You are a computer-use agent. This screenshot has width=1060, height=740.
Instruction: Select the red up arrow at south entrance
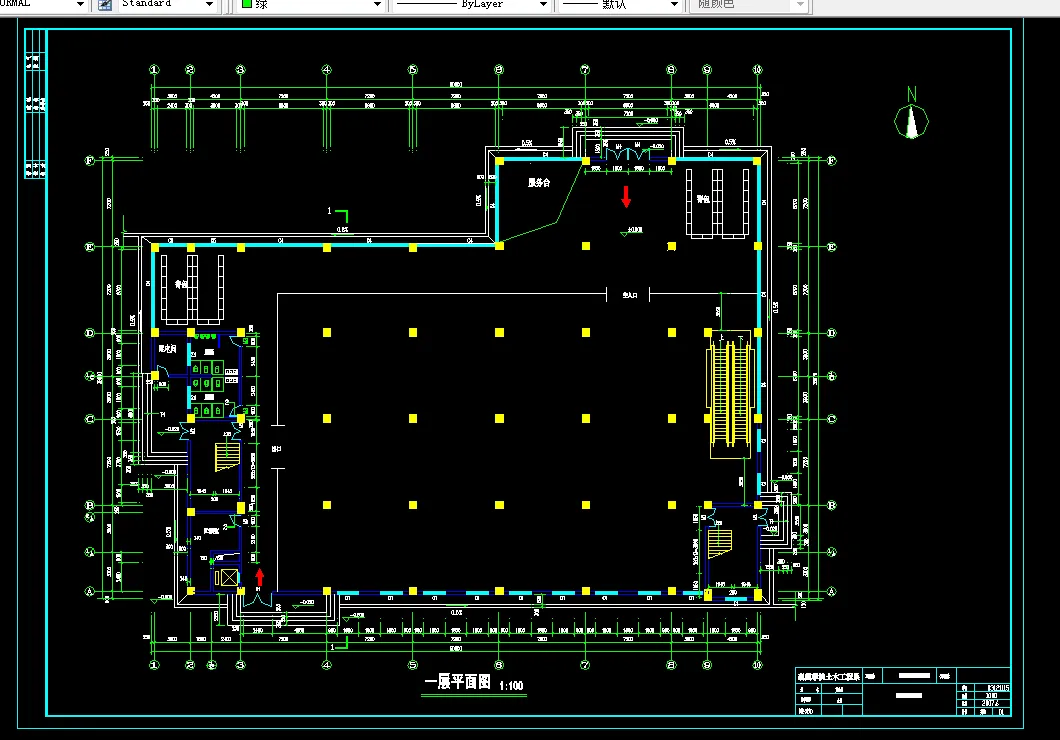click(x=260, y=577)
